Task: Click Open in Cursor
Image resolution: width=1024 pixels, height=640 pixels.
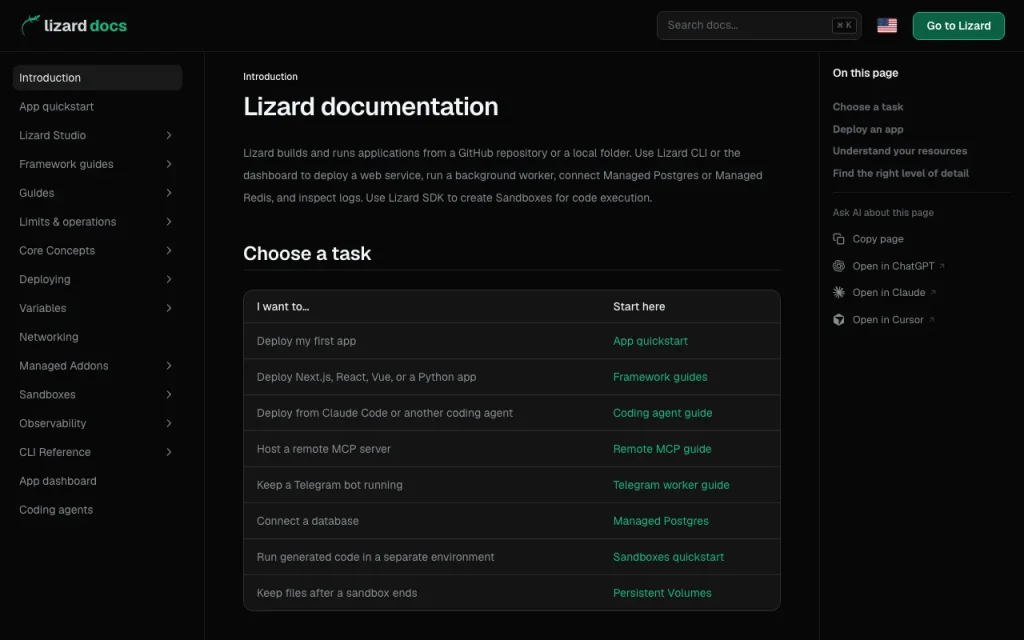Action: [x=888, y=319]
